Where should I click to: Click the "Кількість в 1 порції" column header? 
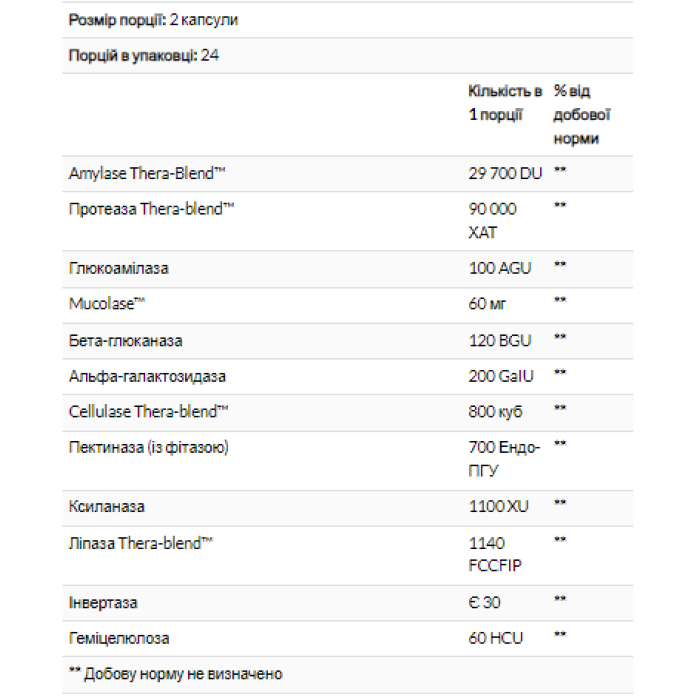(505, 103)
